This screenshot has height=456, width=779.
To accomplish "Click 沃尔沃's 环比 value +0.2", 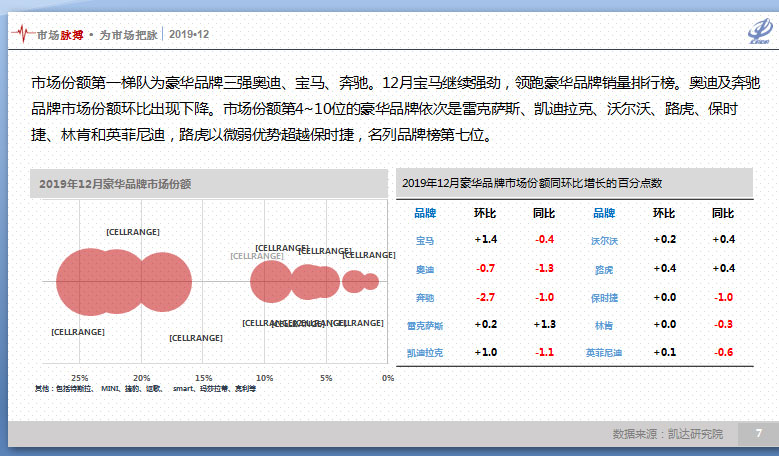I will point(665,239).
